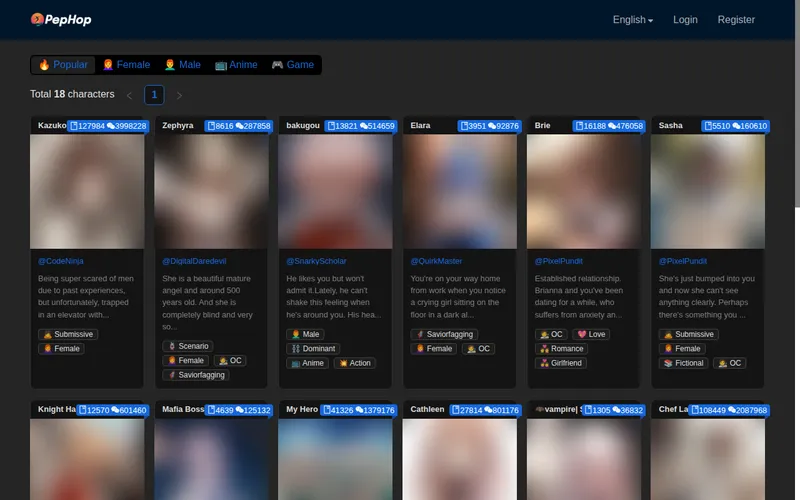Switch to the Male tab
The width and height of the screenshot is (800, 500).
[183, 65]
